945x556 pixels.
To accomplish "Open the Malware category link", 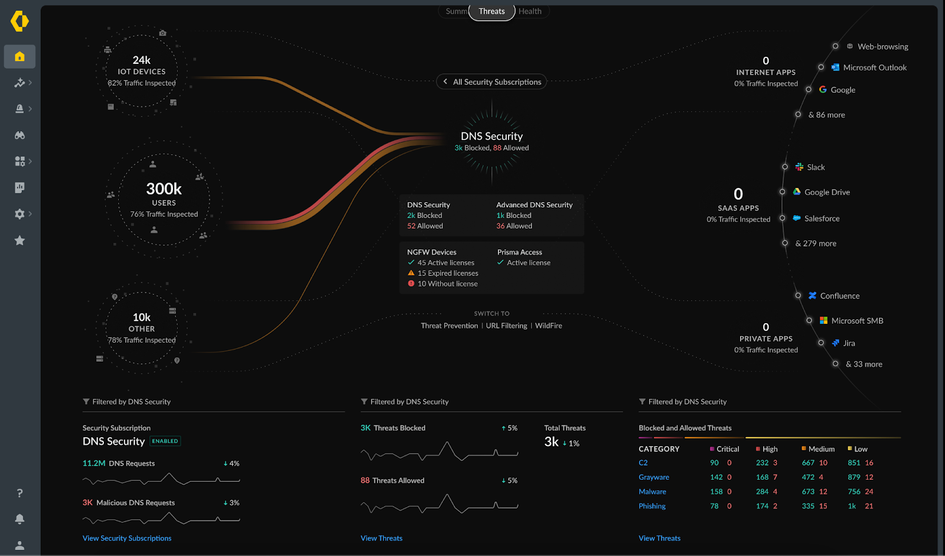I will coord(652,492).
